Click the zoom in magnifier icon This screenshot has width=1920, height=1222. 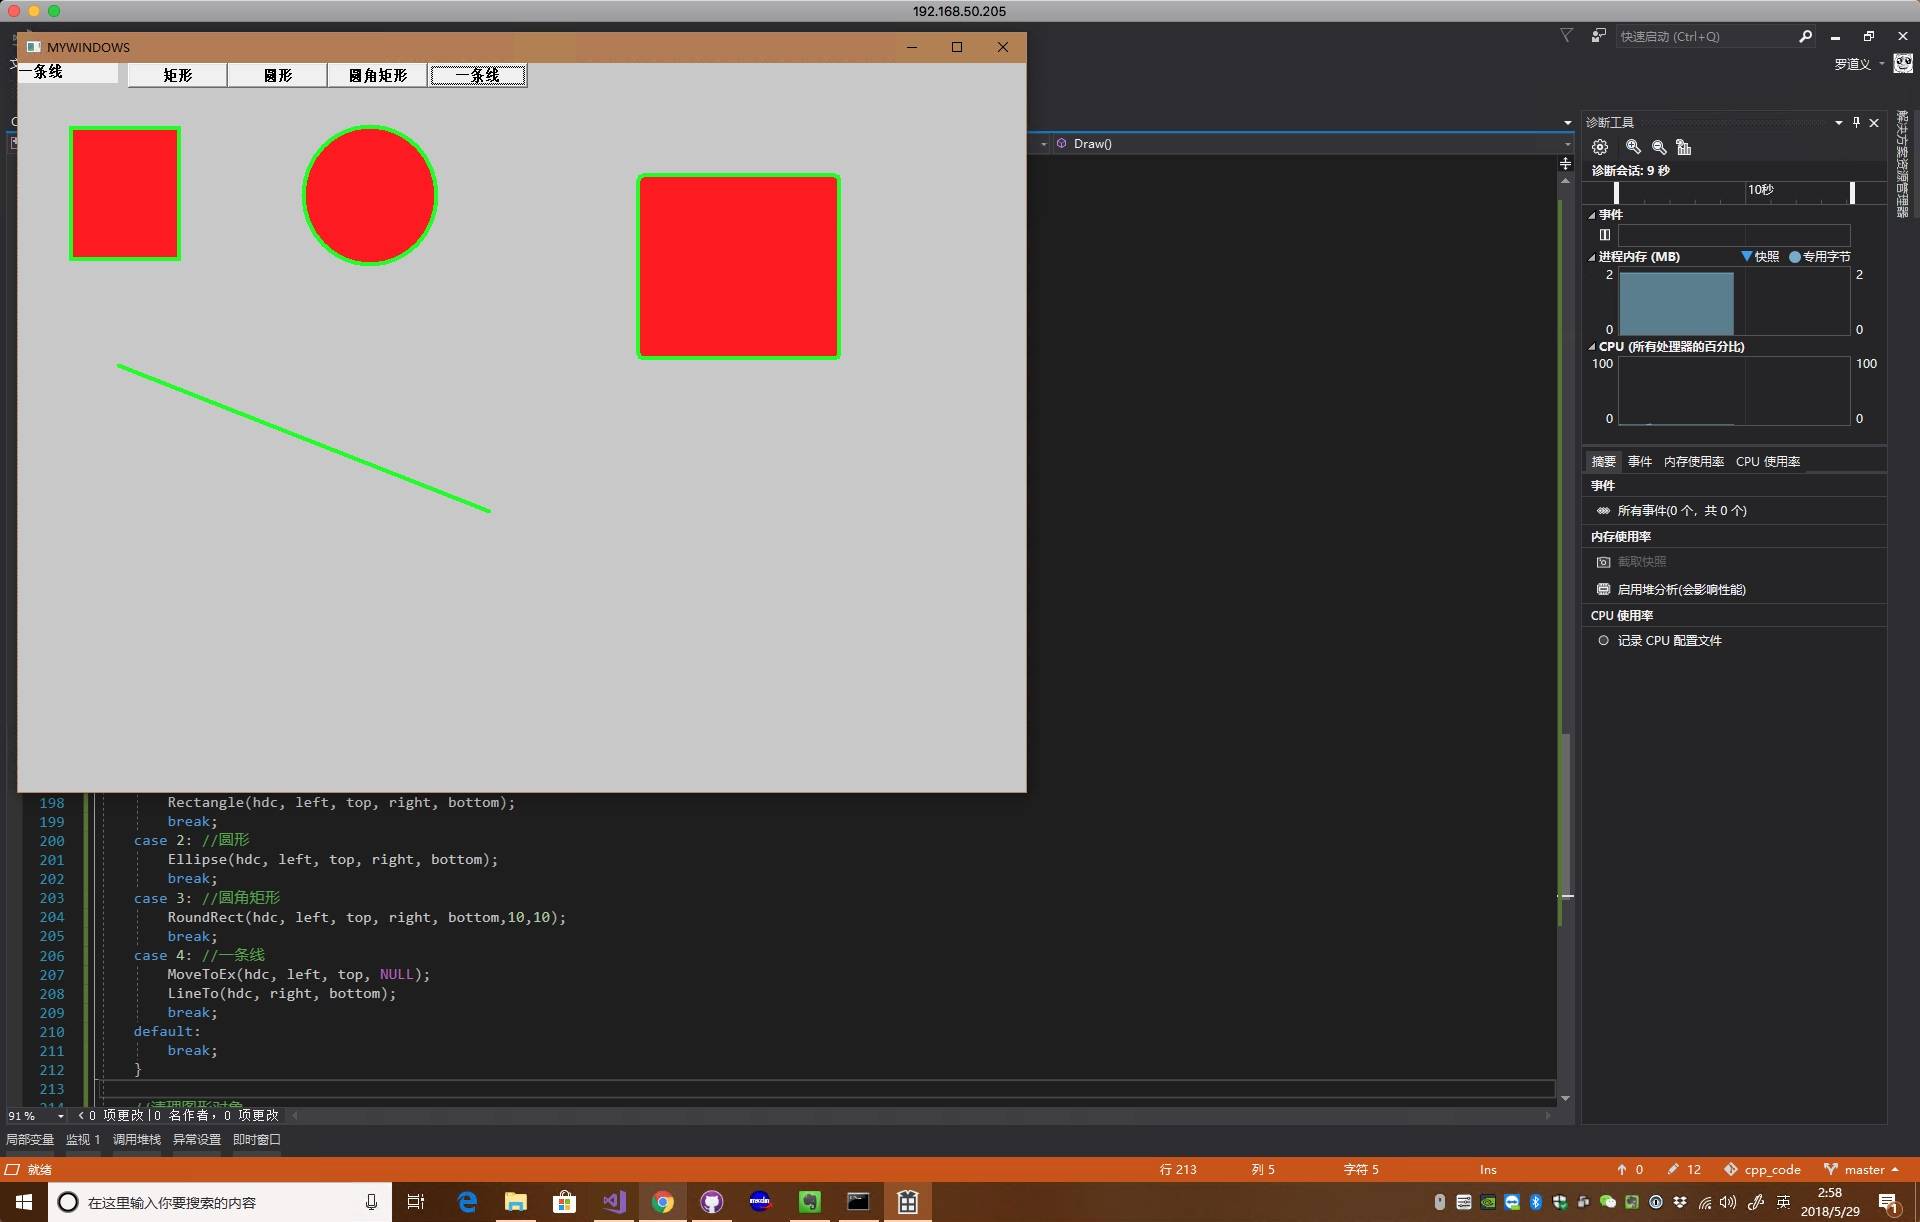tap(1633, 147)
